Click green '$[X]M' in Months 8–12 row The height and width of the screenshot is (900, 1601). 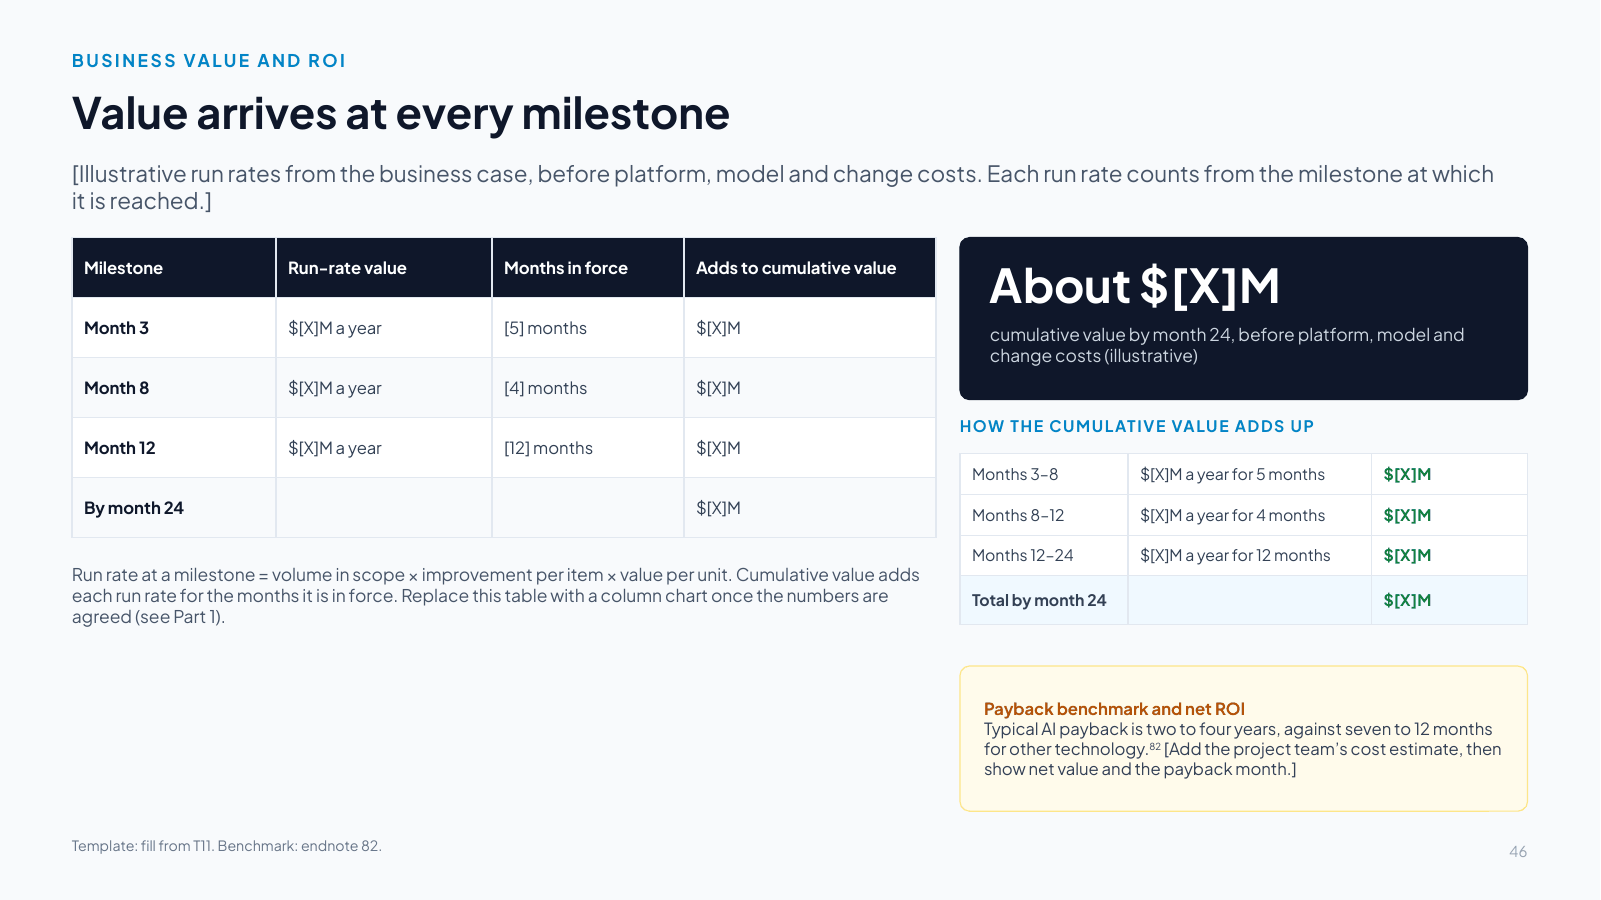[1407, 515]
